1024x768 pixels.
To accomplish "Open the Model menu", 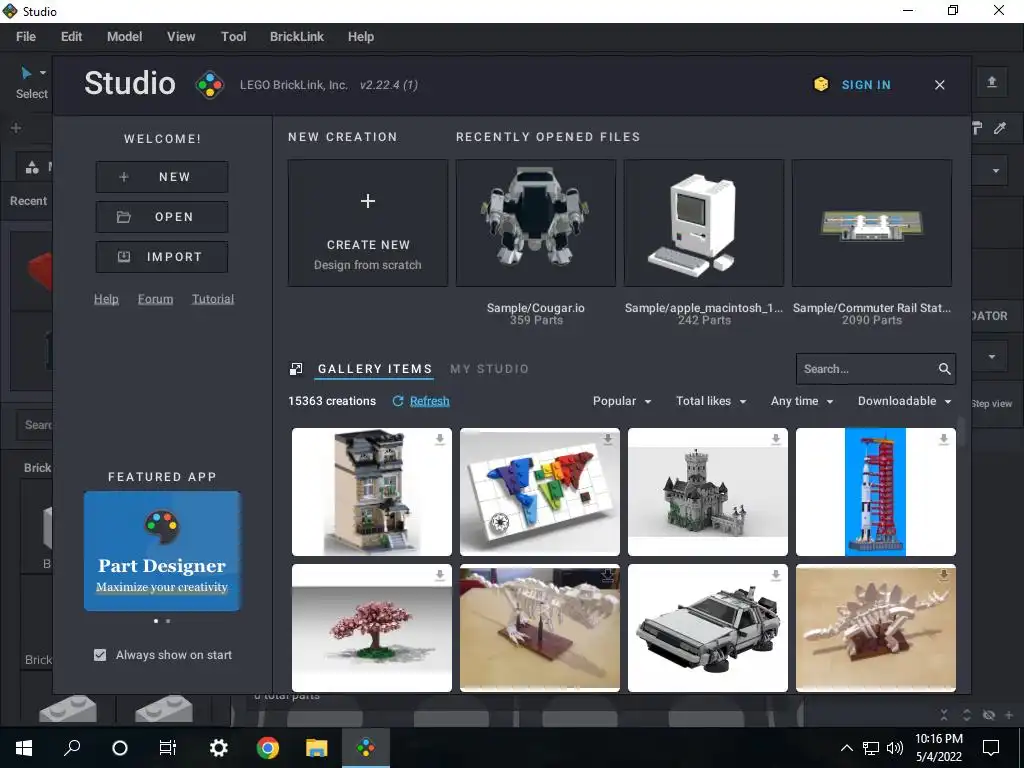I will point(125,37).
